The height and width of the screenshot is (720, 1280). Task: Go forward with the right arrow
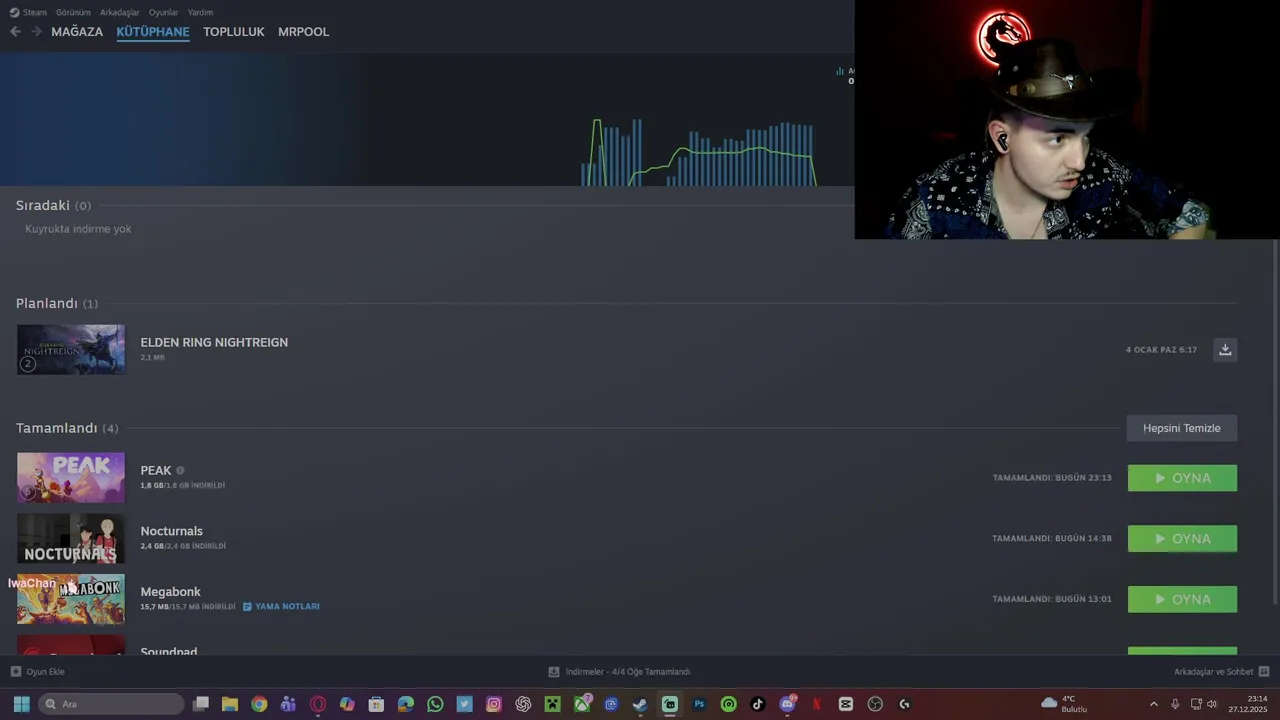pyautogui.click(x=37, y=31)
